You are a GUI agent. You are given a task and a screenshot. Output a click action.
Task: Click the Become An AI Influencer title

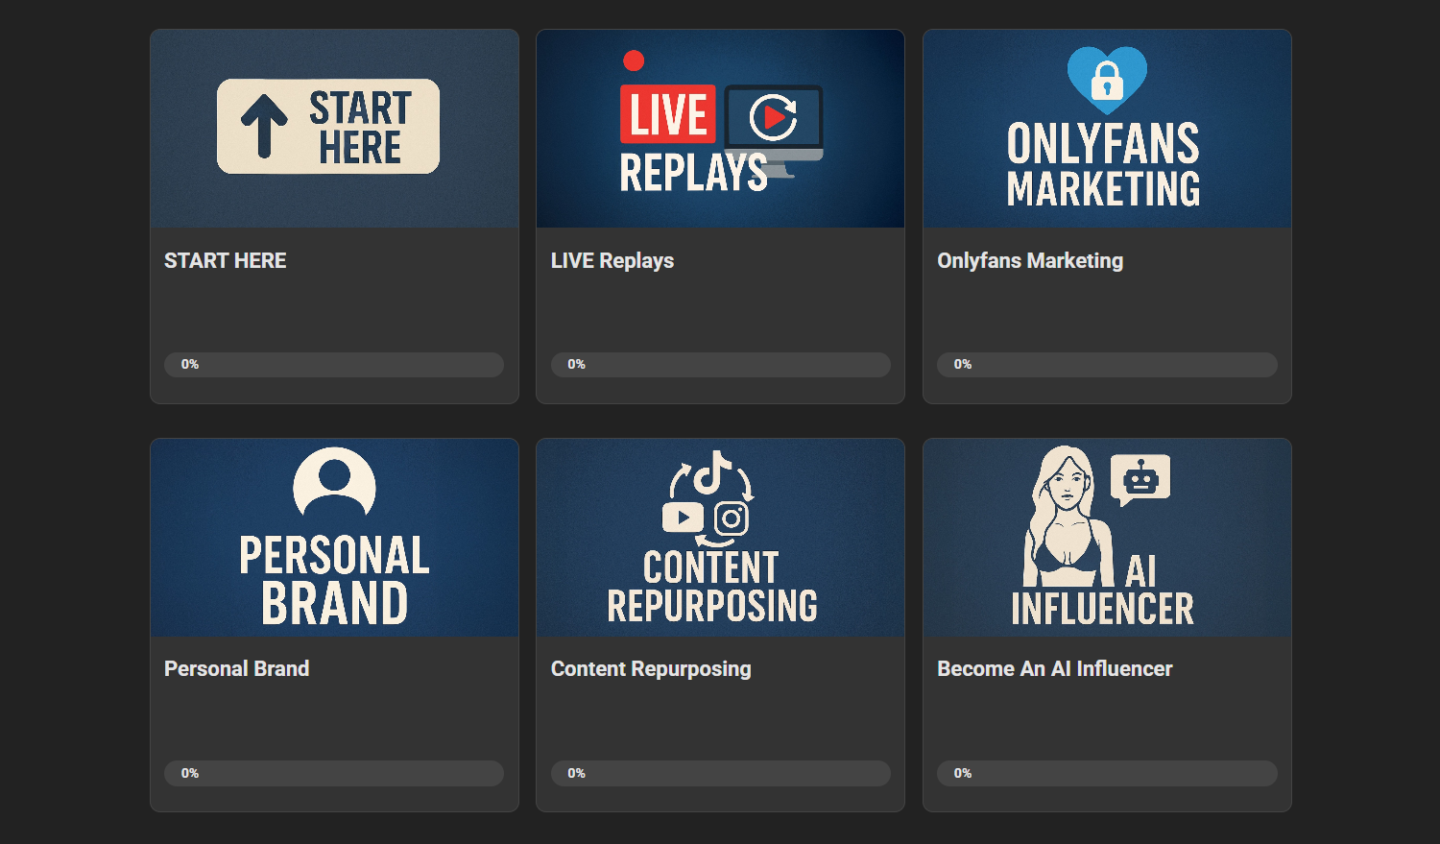(x=1055, y=669)
